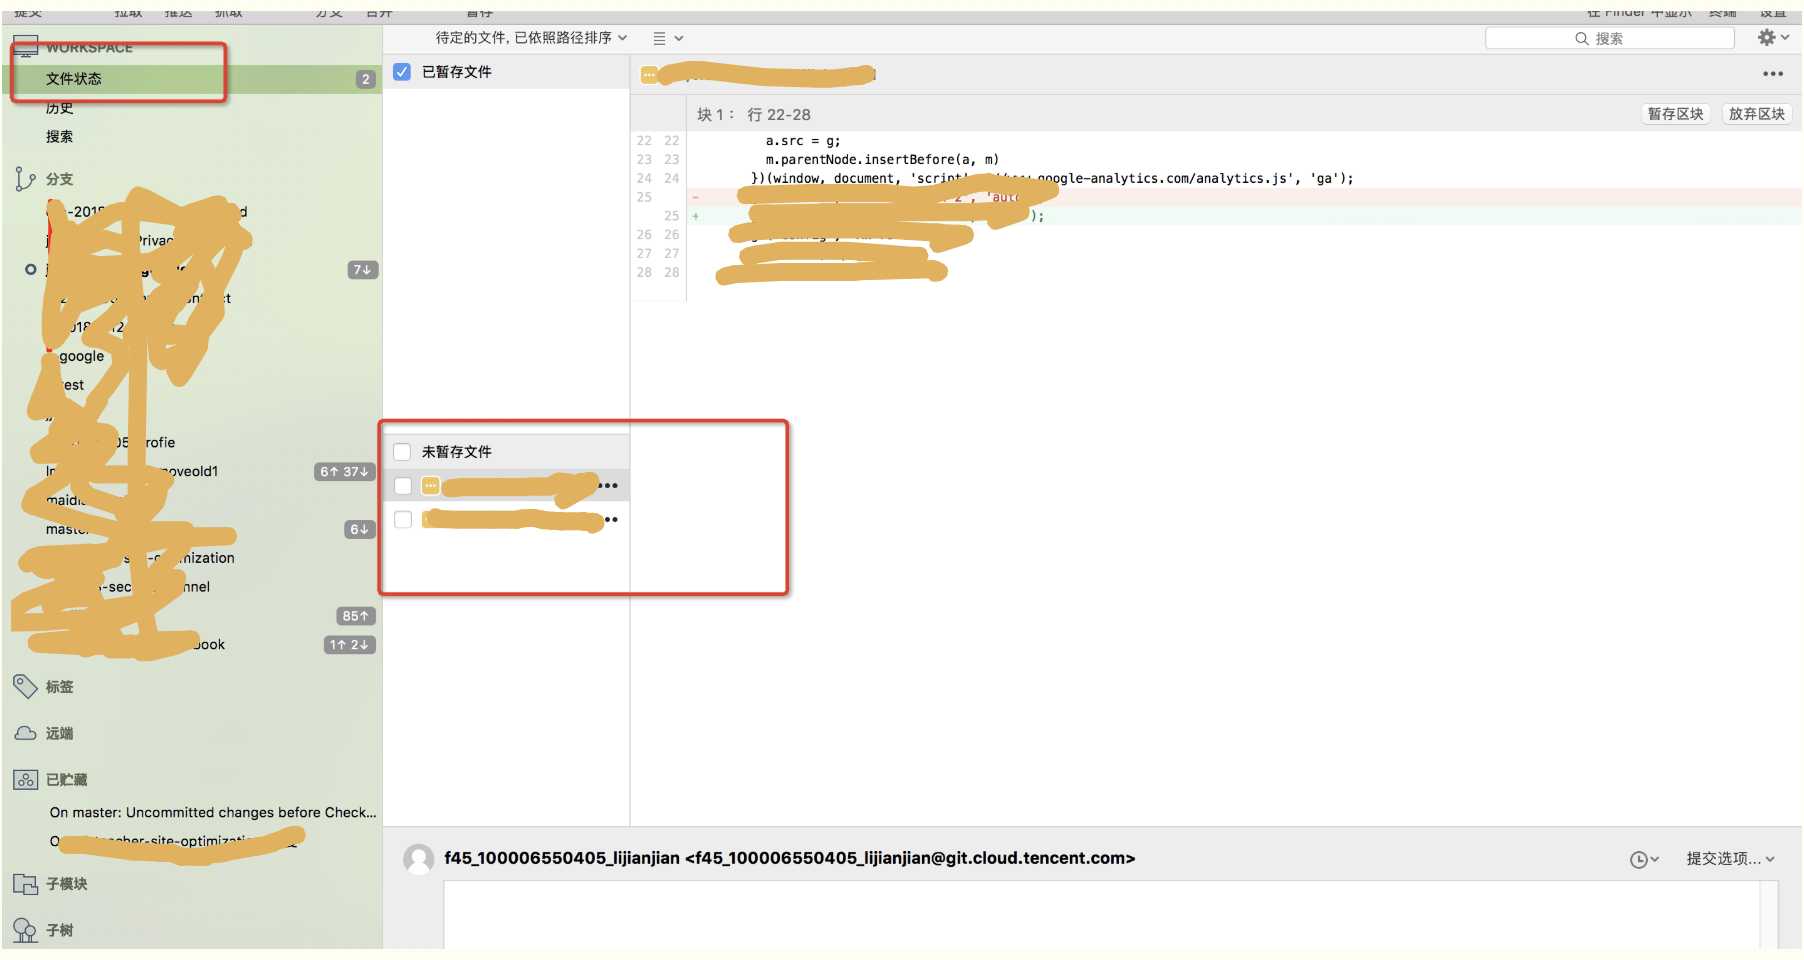Click the 搜索 search field
The height and width of the screenshot is (960, 1804).
[x=1610, y=38]
